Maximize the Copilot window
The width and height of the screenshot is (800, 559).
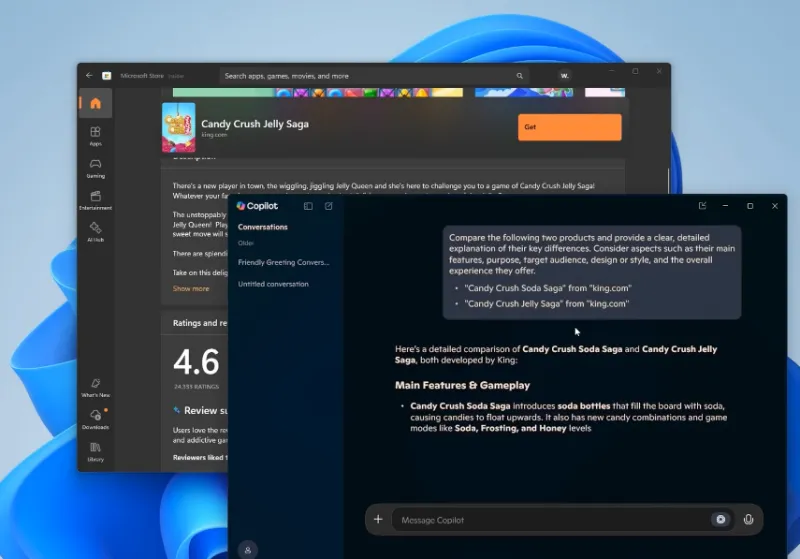coord(750,206)
